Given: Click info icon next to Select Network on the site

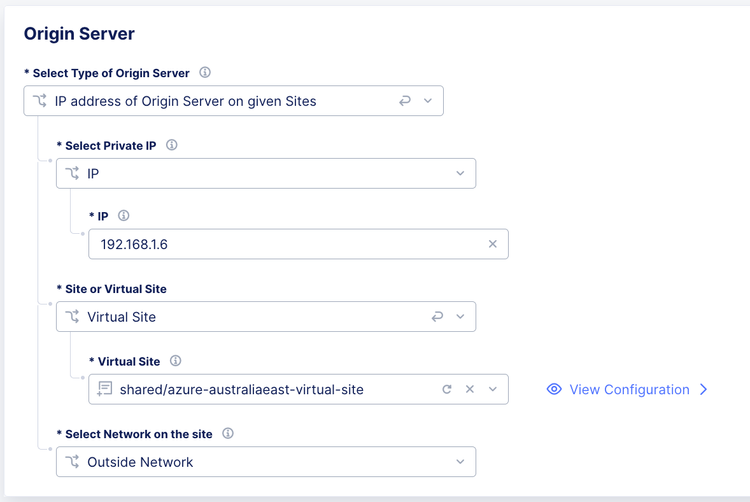Looking at the screenshot, I should coord(228,434).
